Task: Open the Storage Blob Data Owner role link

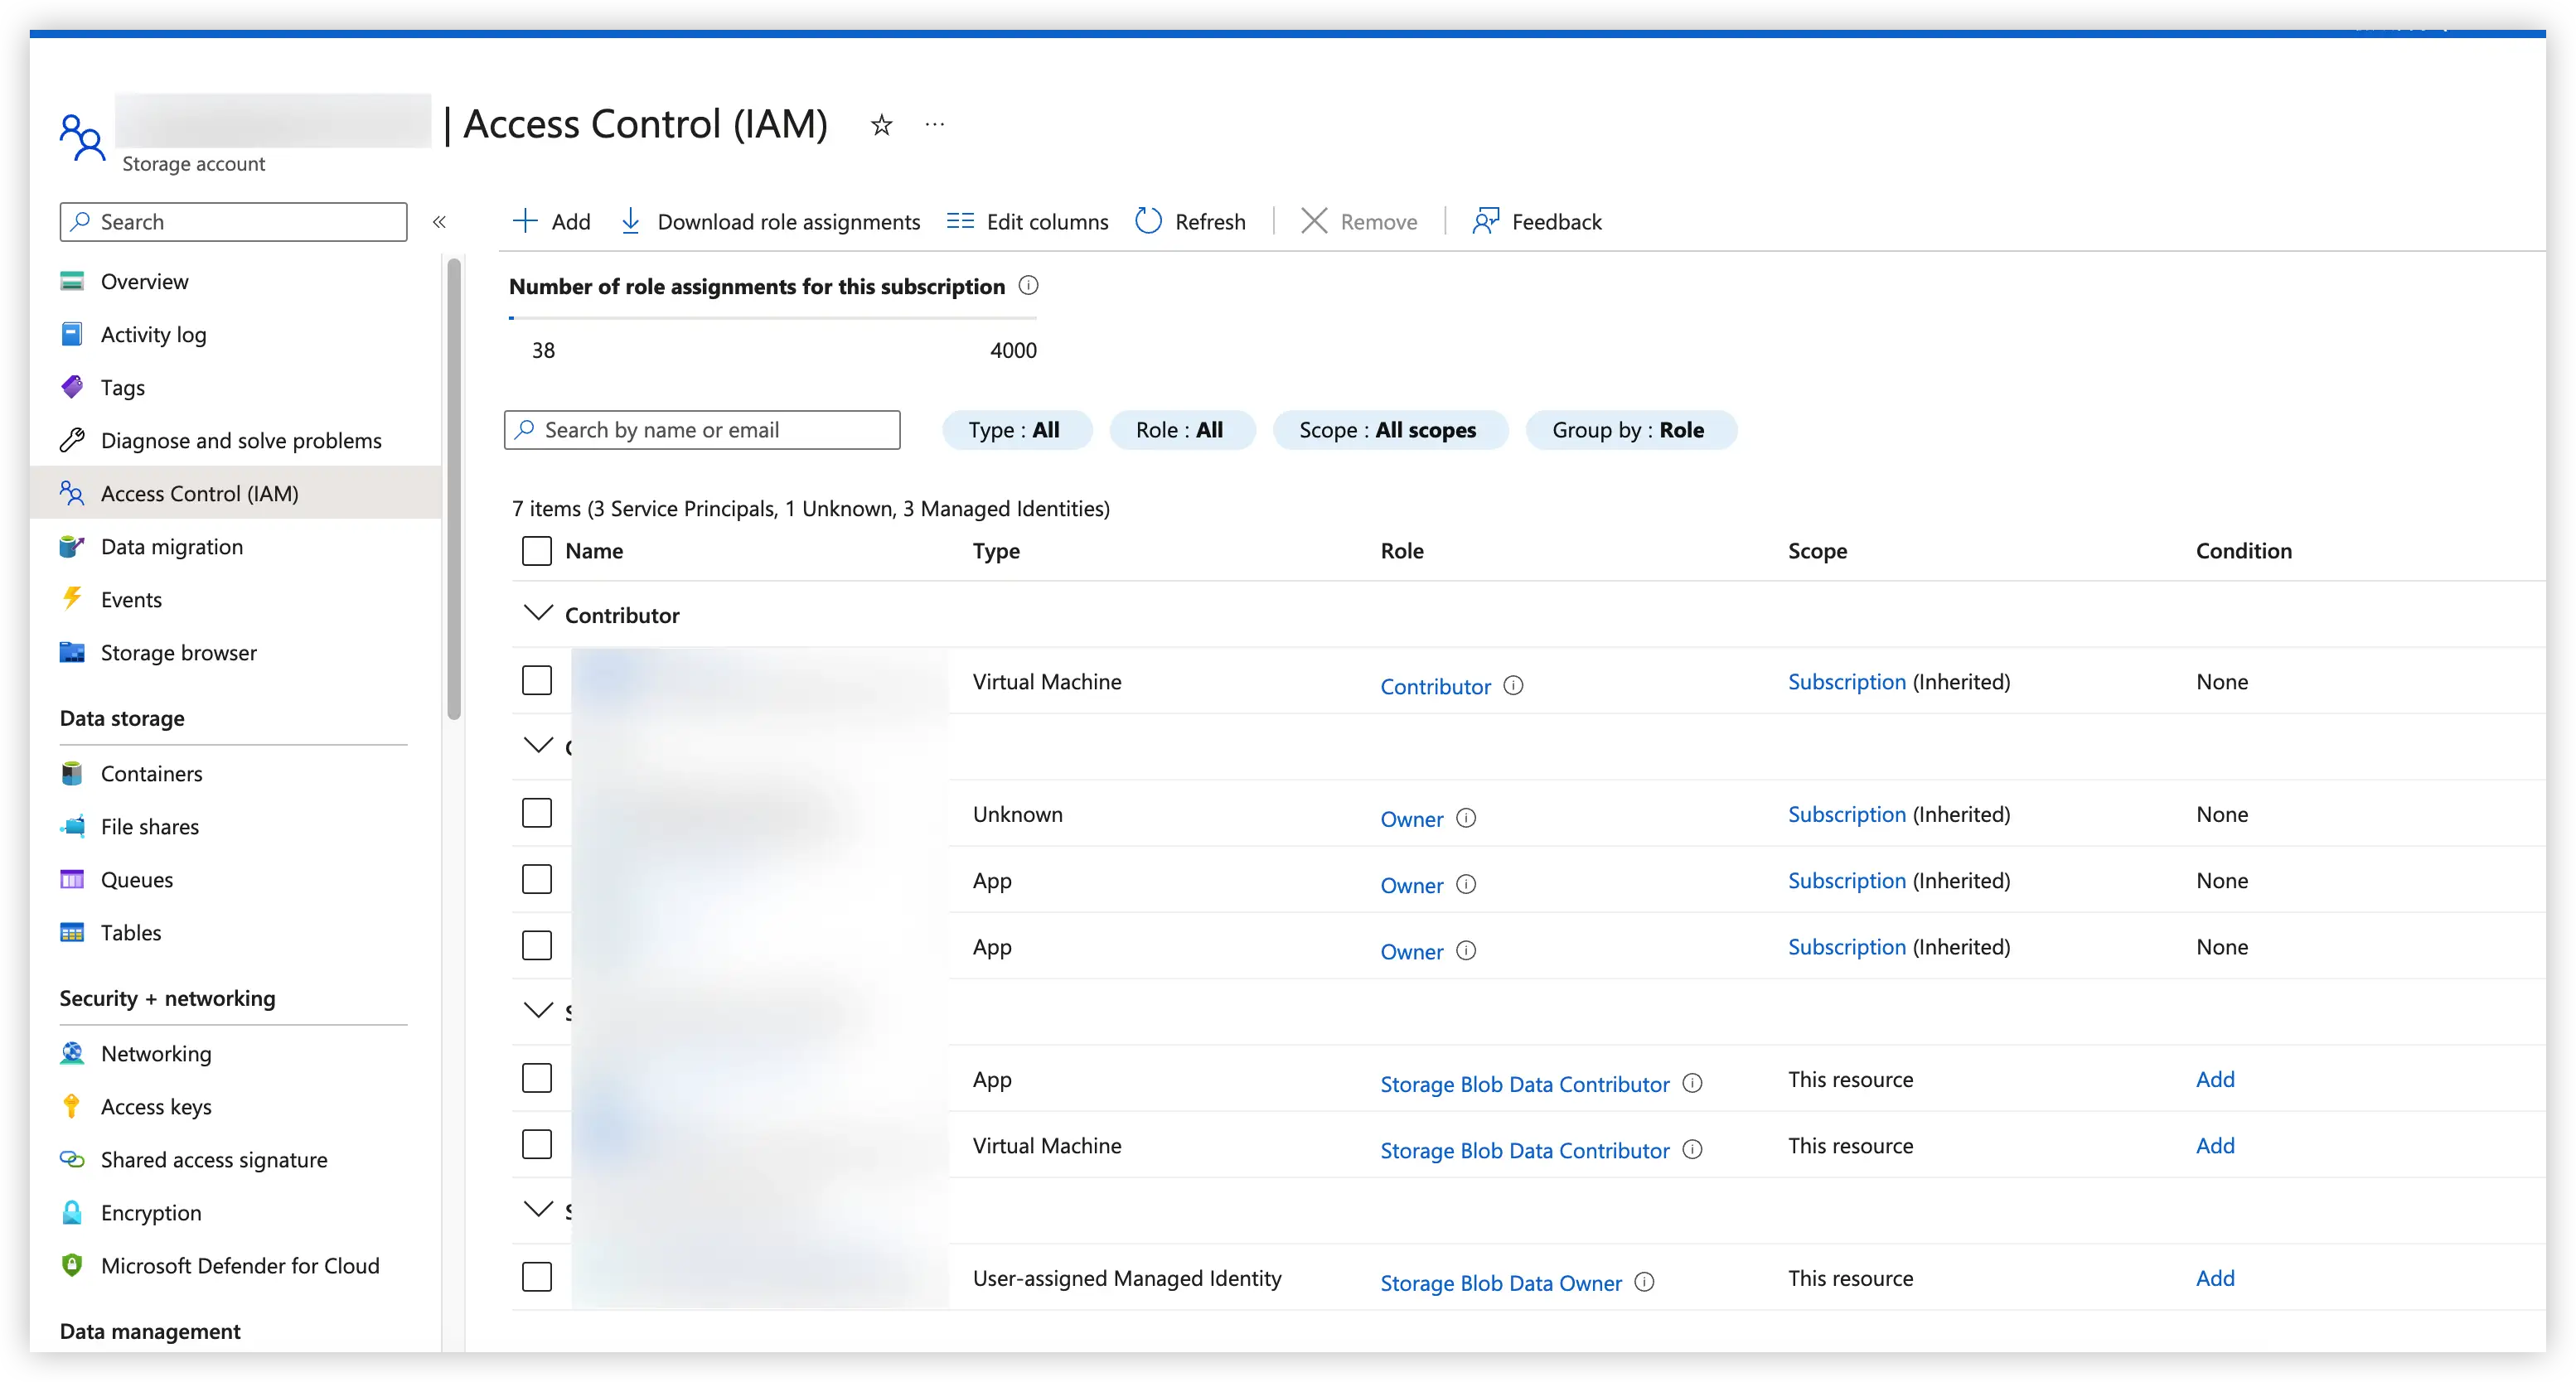Action: (x=1501, y=1283)
